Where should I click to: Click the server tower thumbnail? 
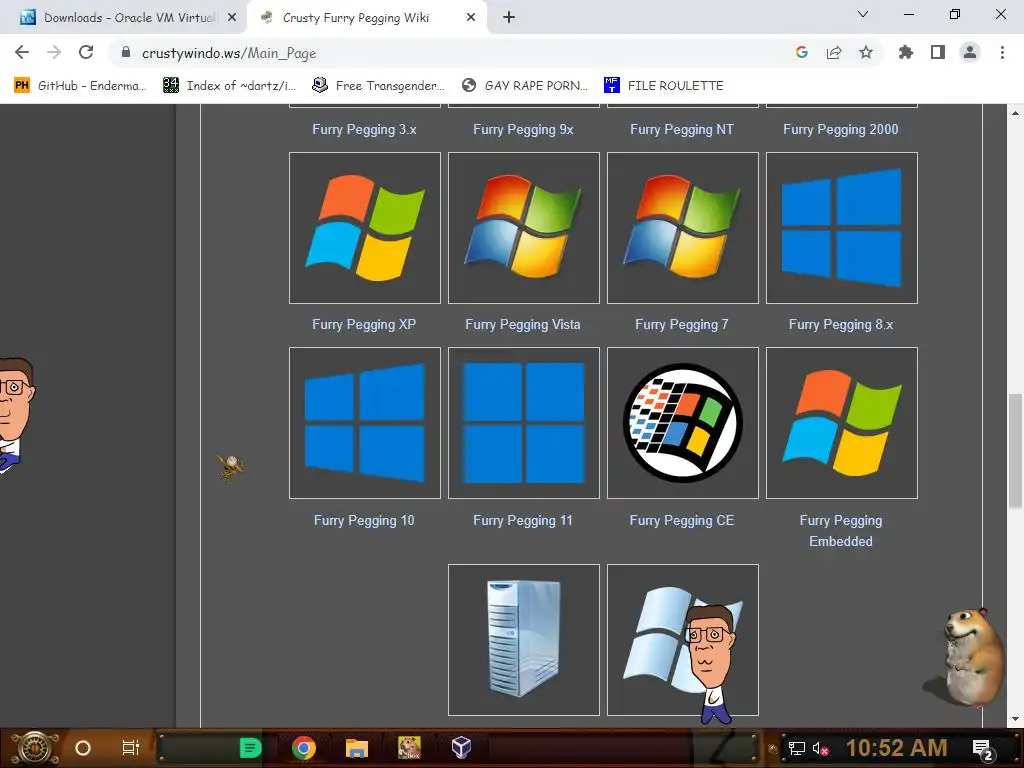click(x=524, y=640)
